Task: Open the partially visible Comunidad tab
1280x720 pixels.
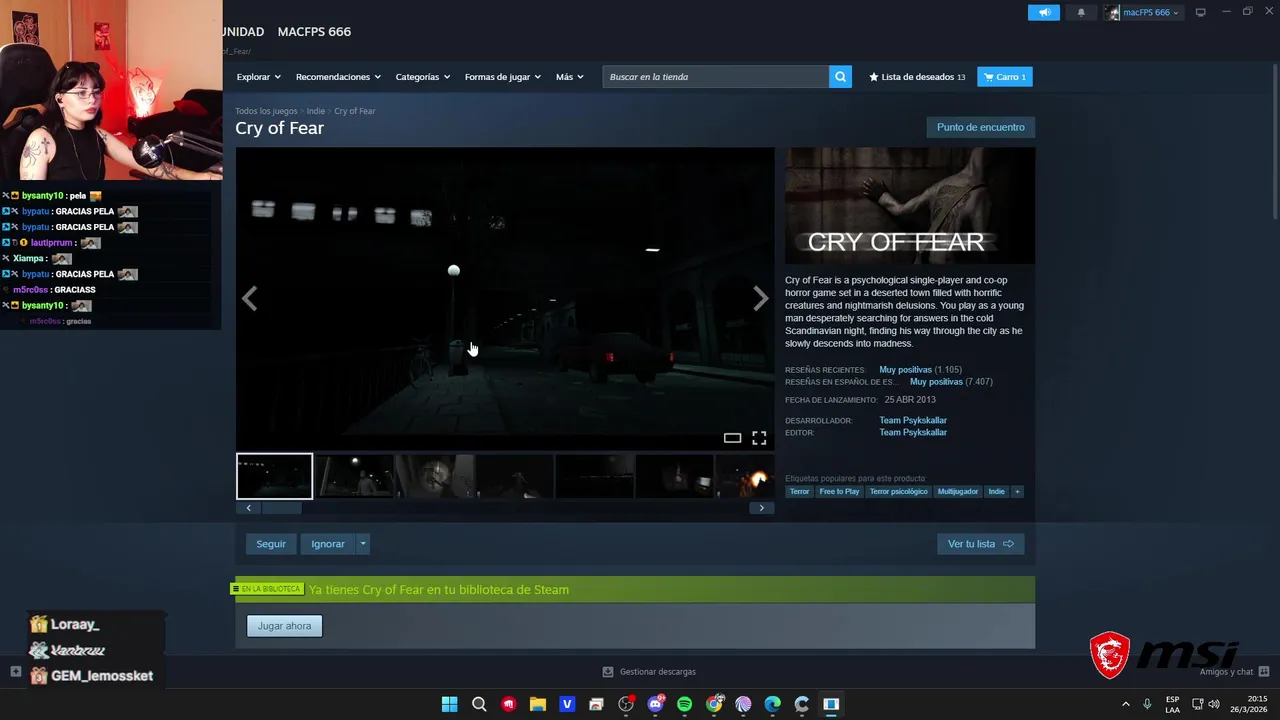Action: coord(244,32)
